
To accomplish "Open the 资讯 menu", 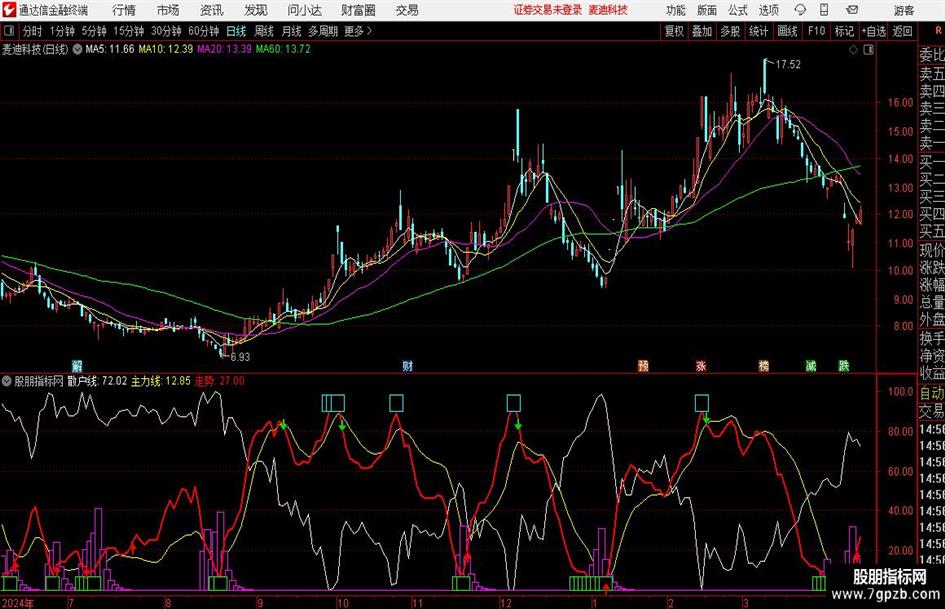I will click(212, 10).
